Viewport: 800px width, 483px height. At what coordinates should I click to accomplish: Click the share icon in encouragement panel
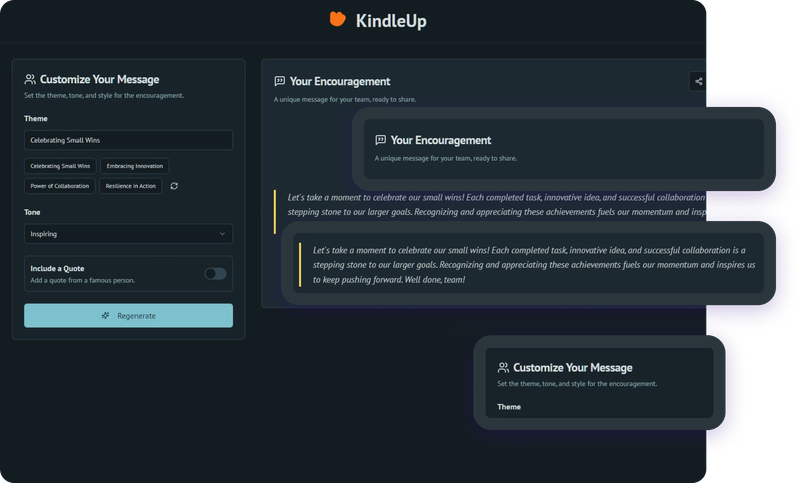click(698, 82)
